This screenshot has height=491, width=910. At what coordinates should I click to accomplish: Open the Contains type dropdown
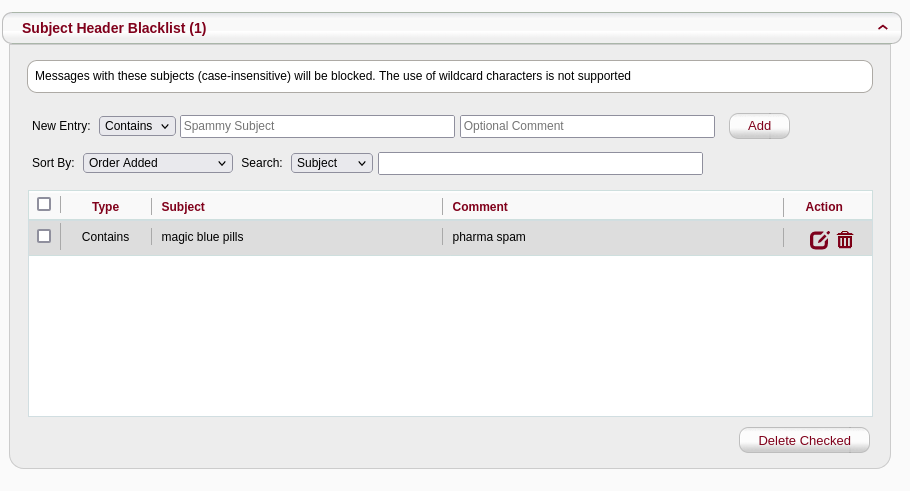click(x=138, y=126)
